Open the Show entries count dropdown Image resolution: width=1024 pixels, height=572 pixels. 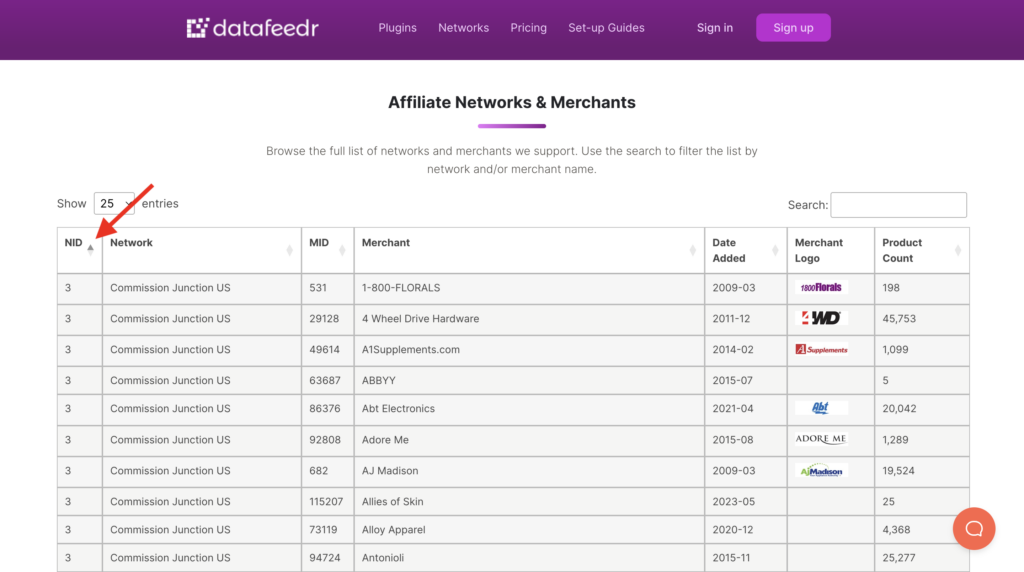click(114, 204)
